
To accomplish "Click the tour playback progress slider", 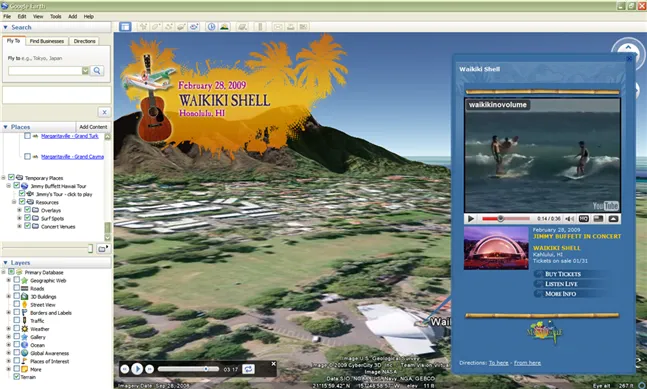I will pyautogui.click(x=188, y=369).
